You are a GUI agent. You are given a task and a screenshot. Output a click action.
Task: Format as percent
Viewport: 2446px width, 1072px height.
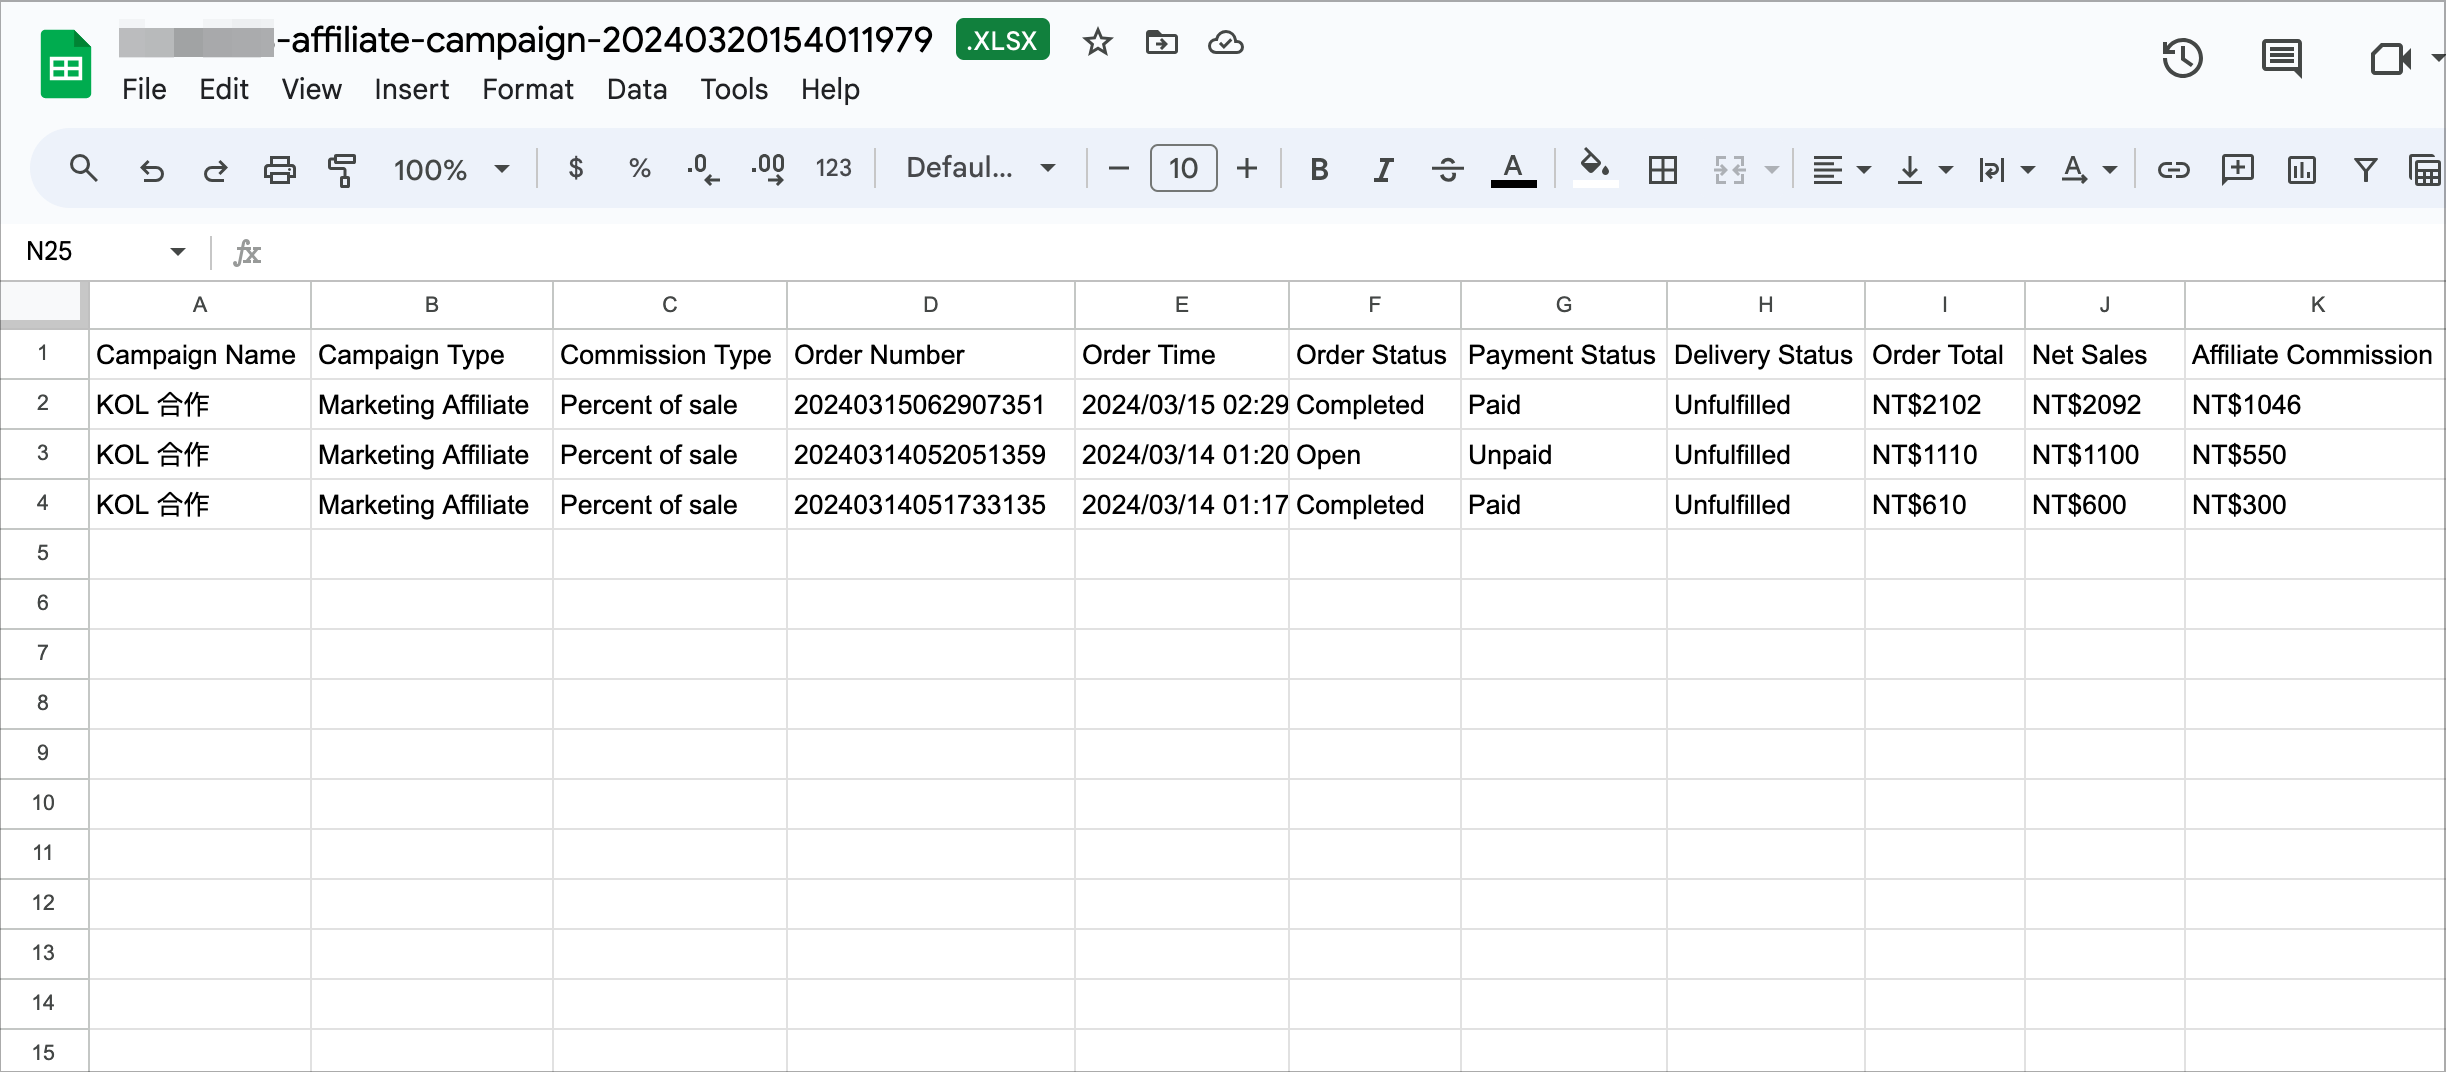(640, 168)
